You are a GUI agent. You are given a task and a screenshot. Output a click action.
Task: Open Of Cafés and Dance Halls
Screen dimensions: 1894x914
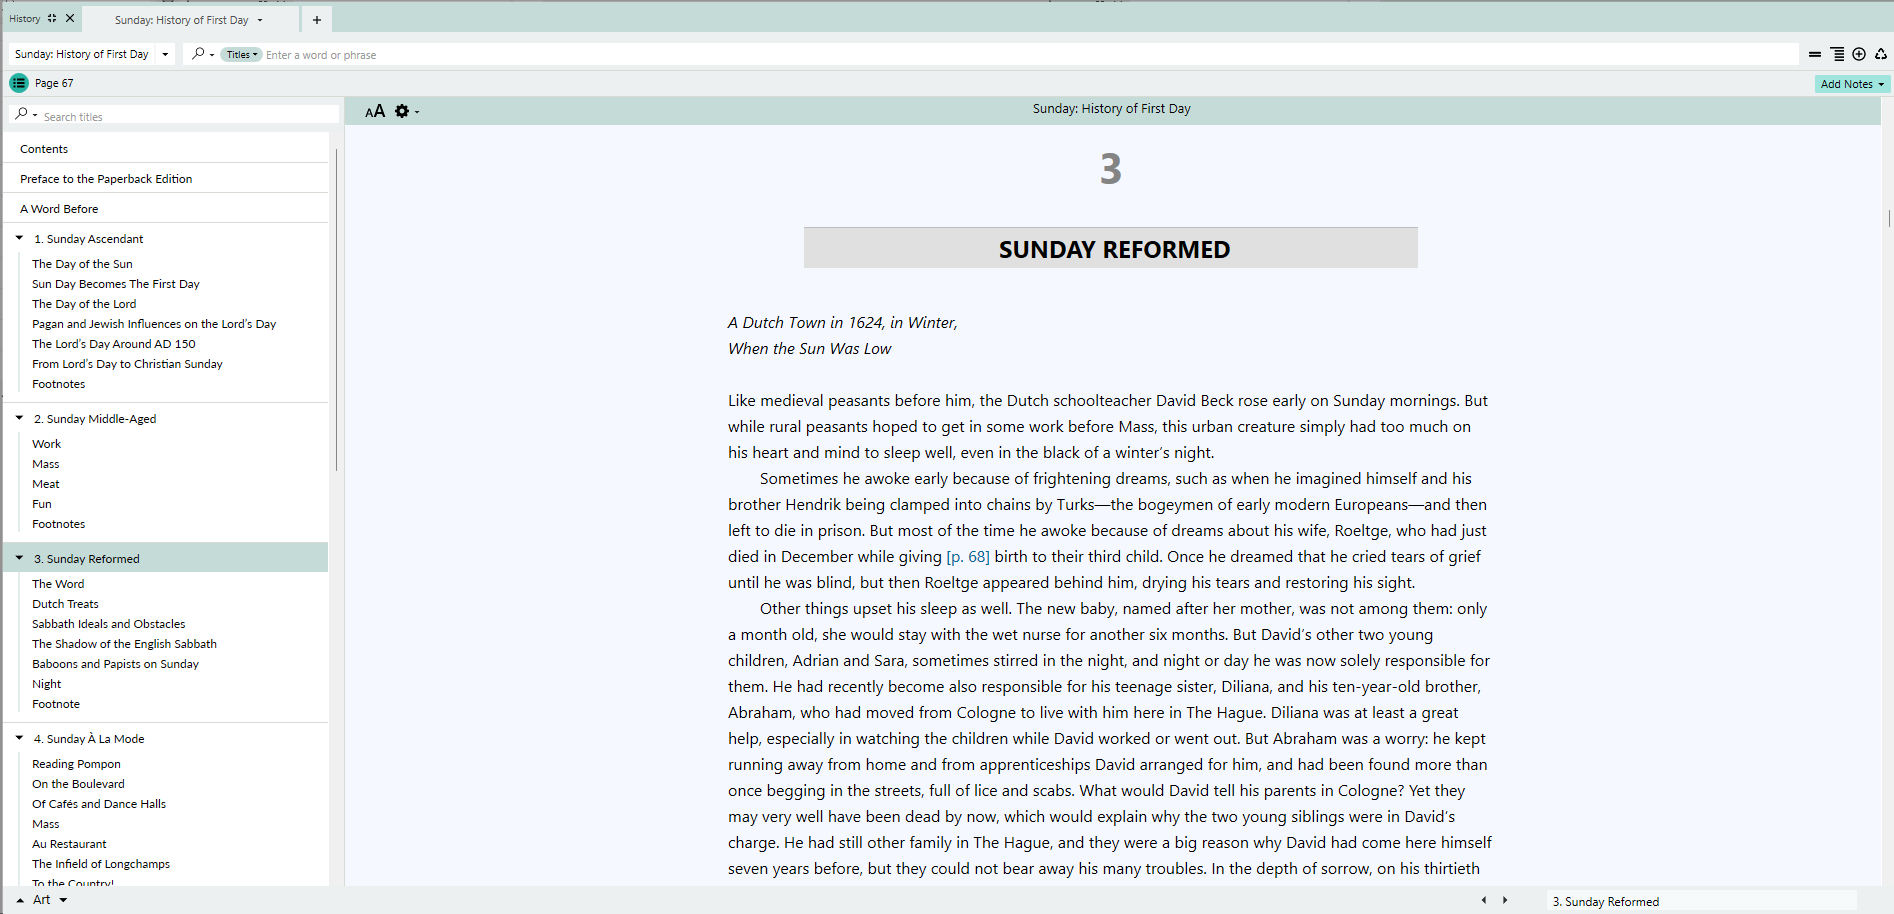99,804
